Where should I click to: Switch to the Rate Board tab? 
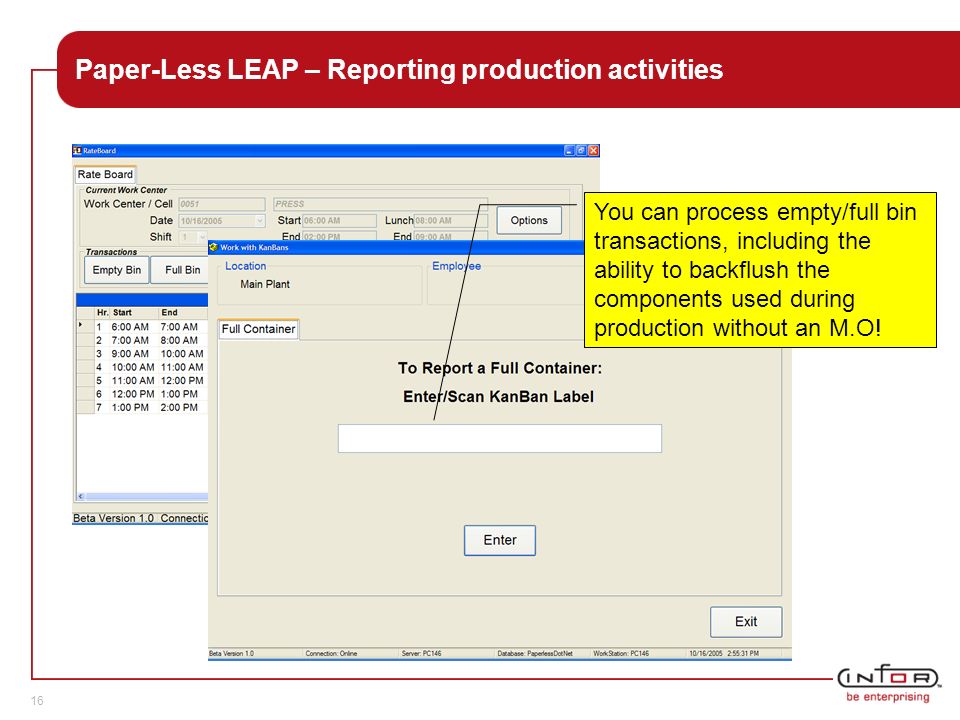point(105,174)
